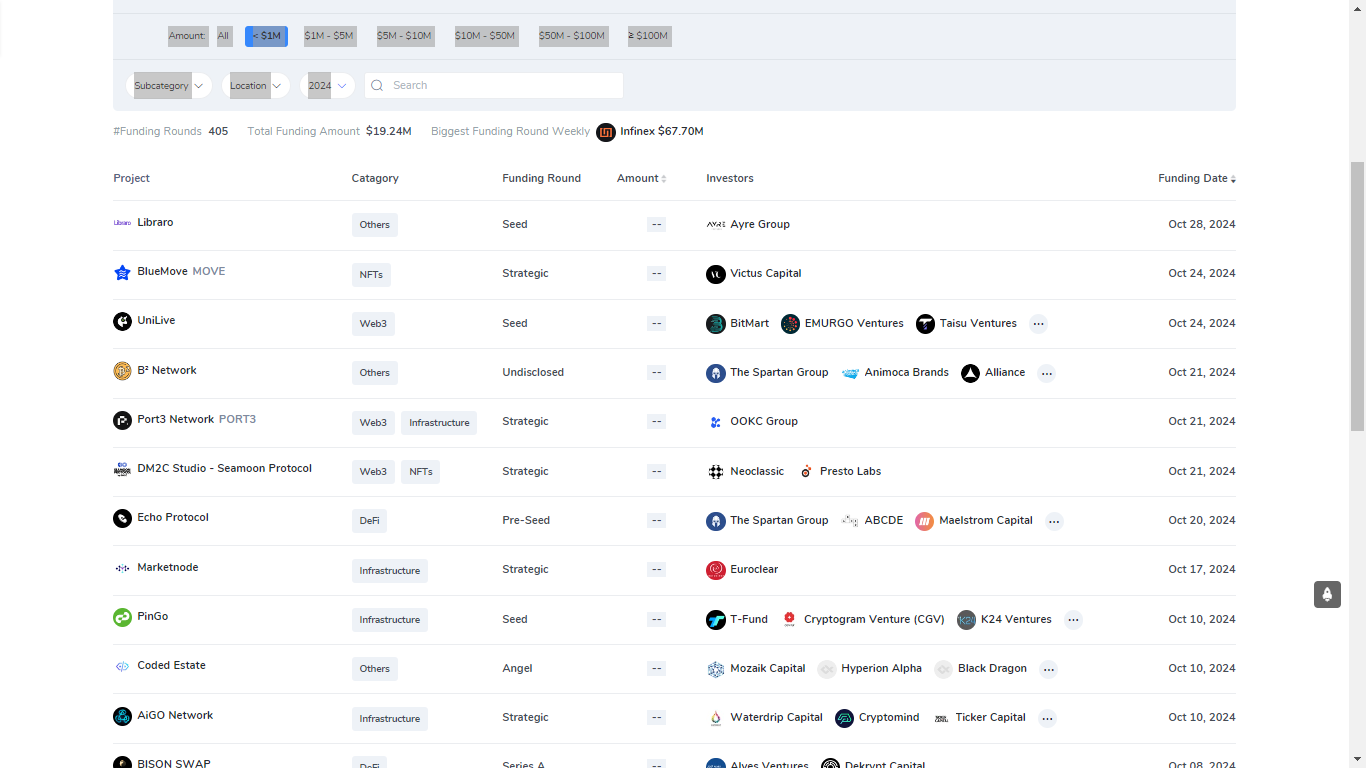Viewport: 1366px width, 768px height.
Task: Click the UniLive project logo icon
Action: [122, 321]
